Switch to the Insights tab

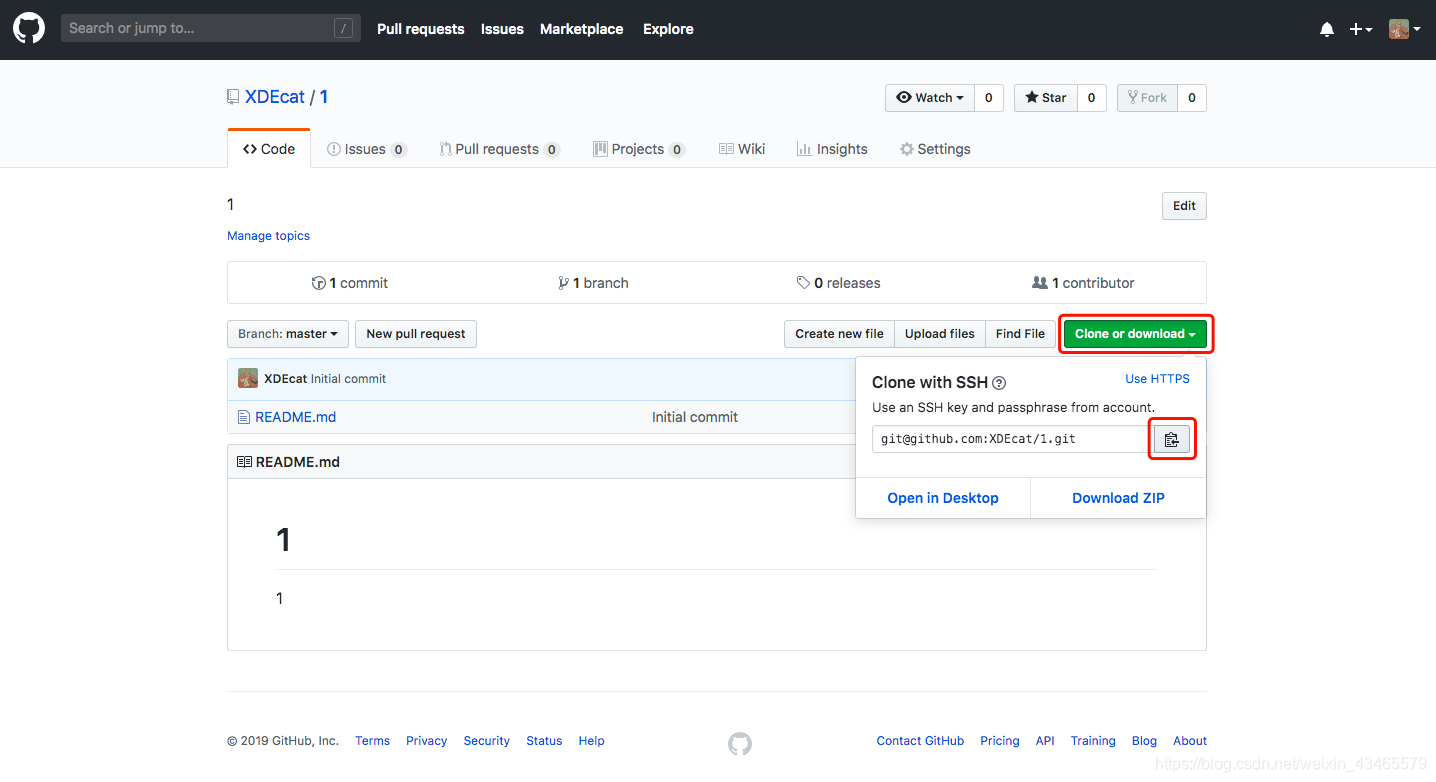tap(832, 149)
